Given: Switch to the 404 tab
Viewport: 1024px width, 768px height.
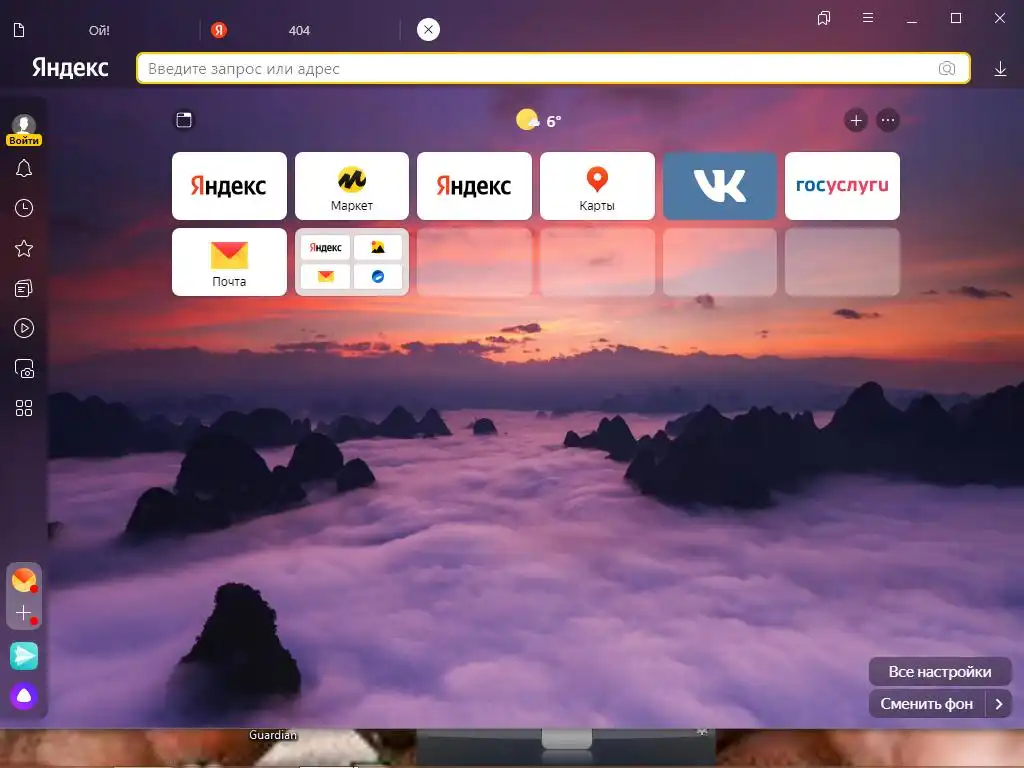Looking at the screenshot, I should pos(300,30).
